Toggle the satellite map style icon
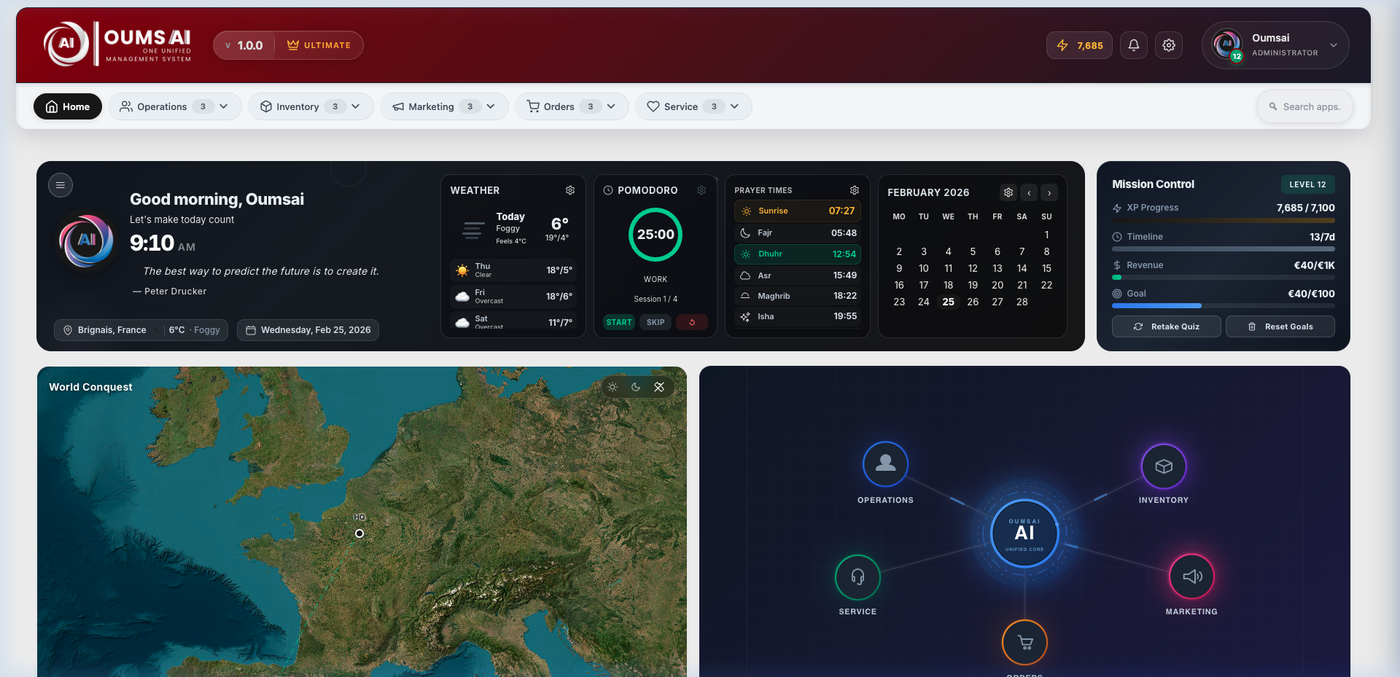 pyautogui.click(x=659, y=387)
